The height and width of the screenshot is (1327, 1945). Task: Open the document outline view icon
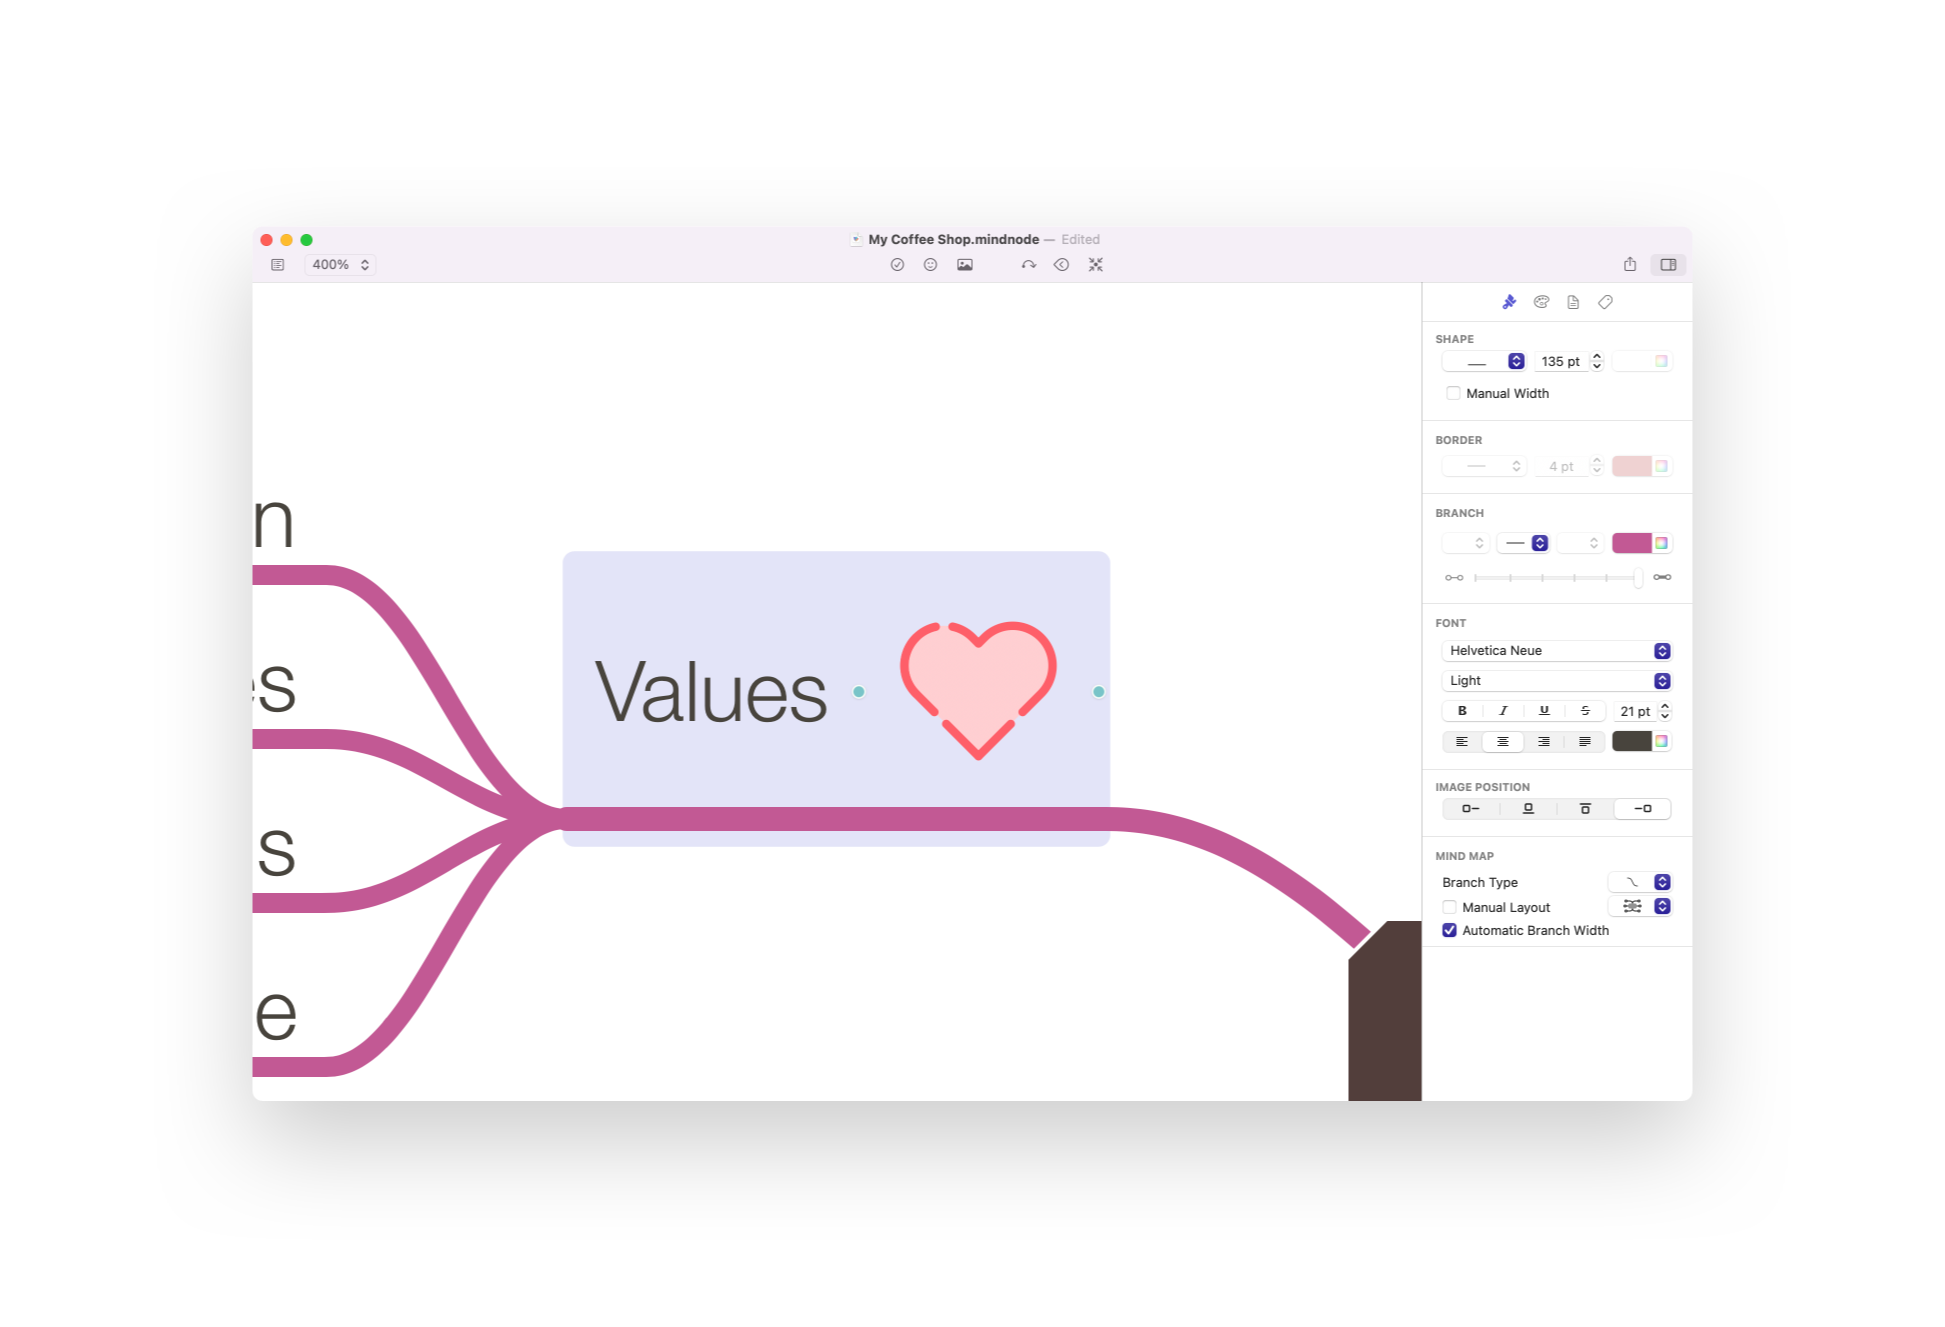278,264
